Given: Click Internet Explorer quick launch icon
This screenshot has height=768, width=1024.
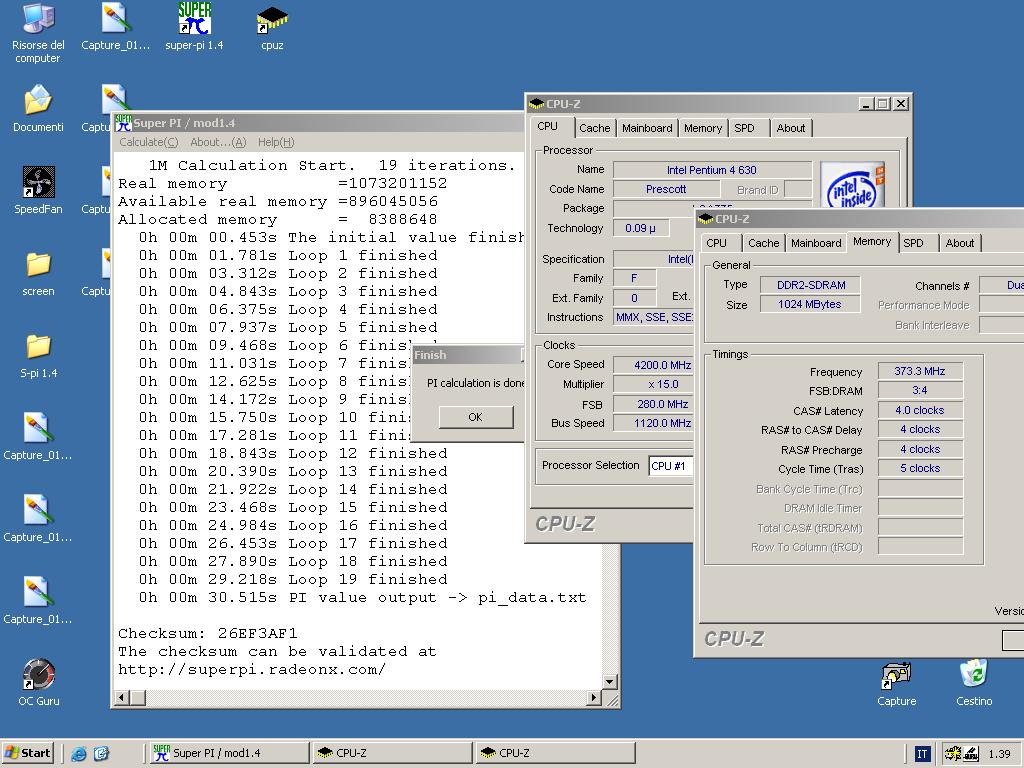Looking at the screenshot, I should click(x=79, y=753).
